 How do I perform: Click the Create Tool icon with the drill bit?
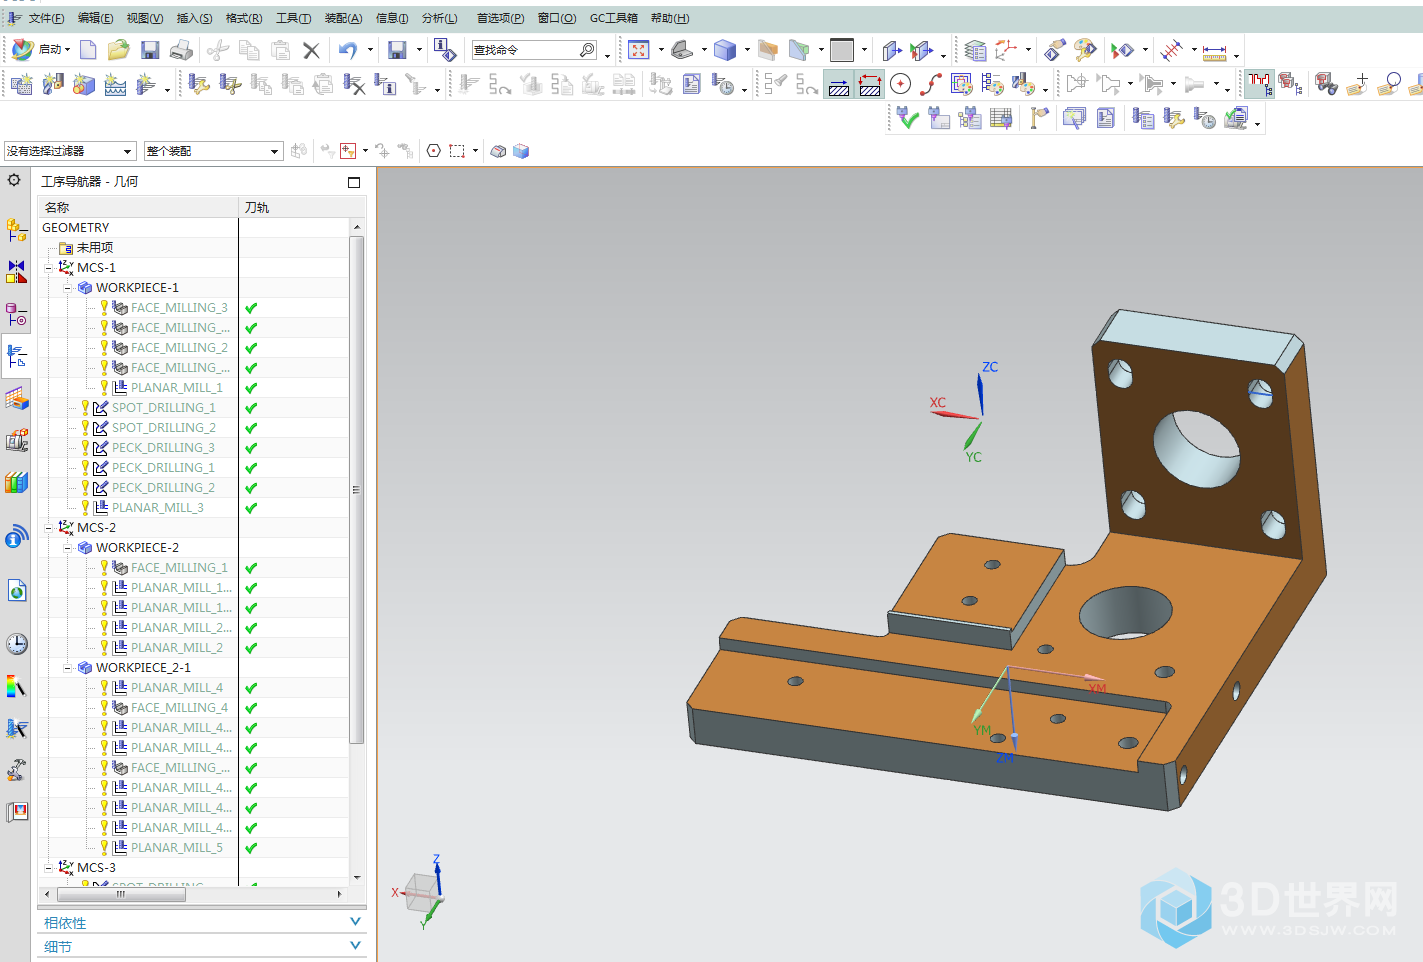tap(53, 85)
